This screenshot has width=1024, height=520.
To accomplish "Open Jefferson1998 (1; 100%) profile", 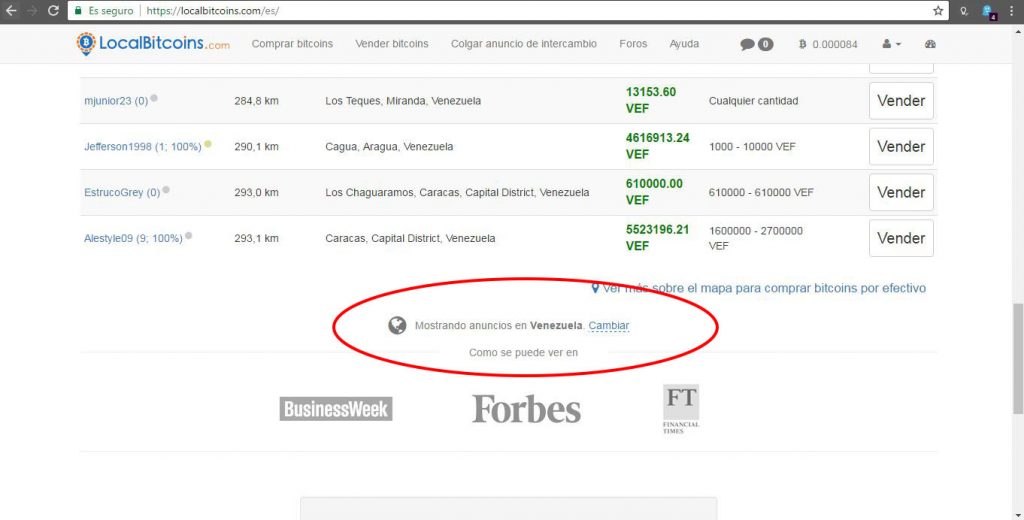I will click(x=142, y=147).
